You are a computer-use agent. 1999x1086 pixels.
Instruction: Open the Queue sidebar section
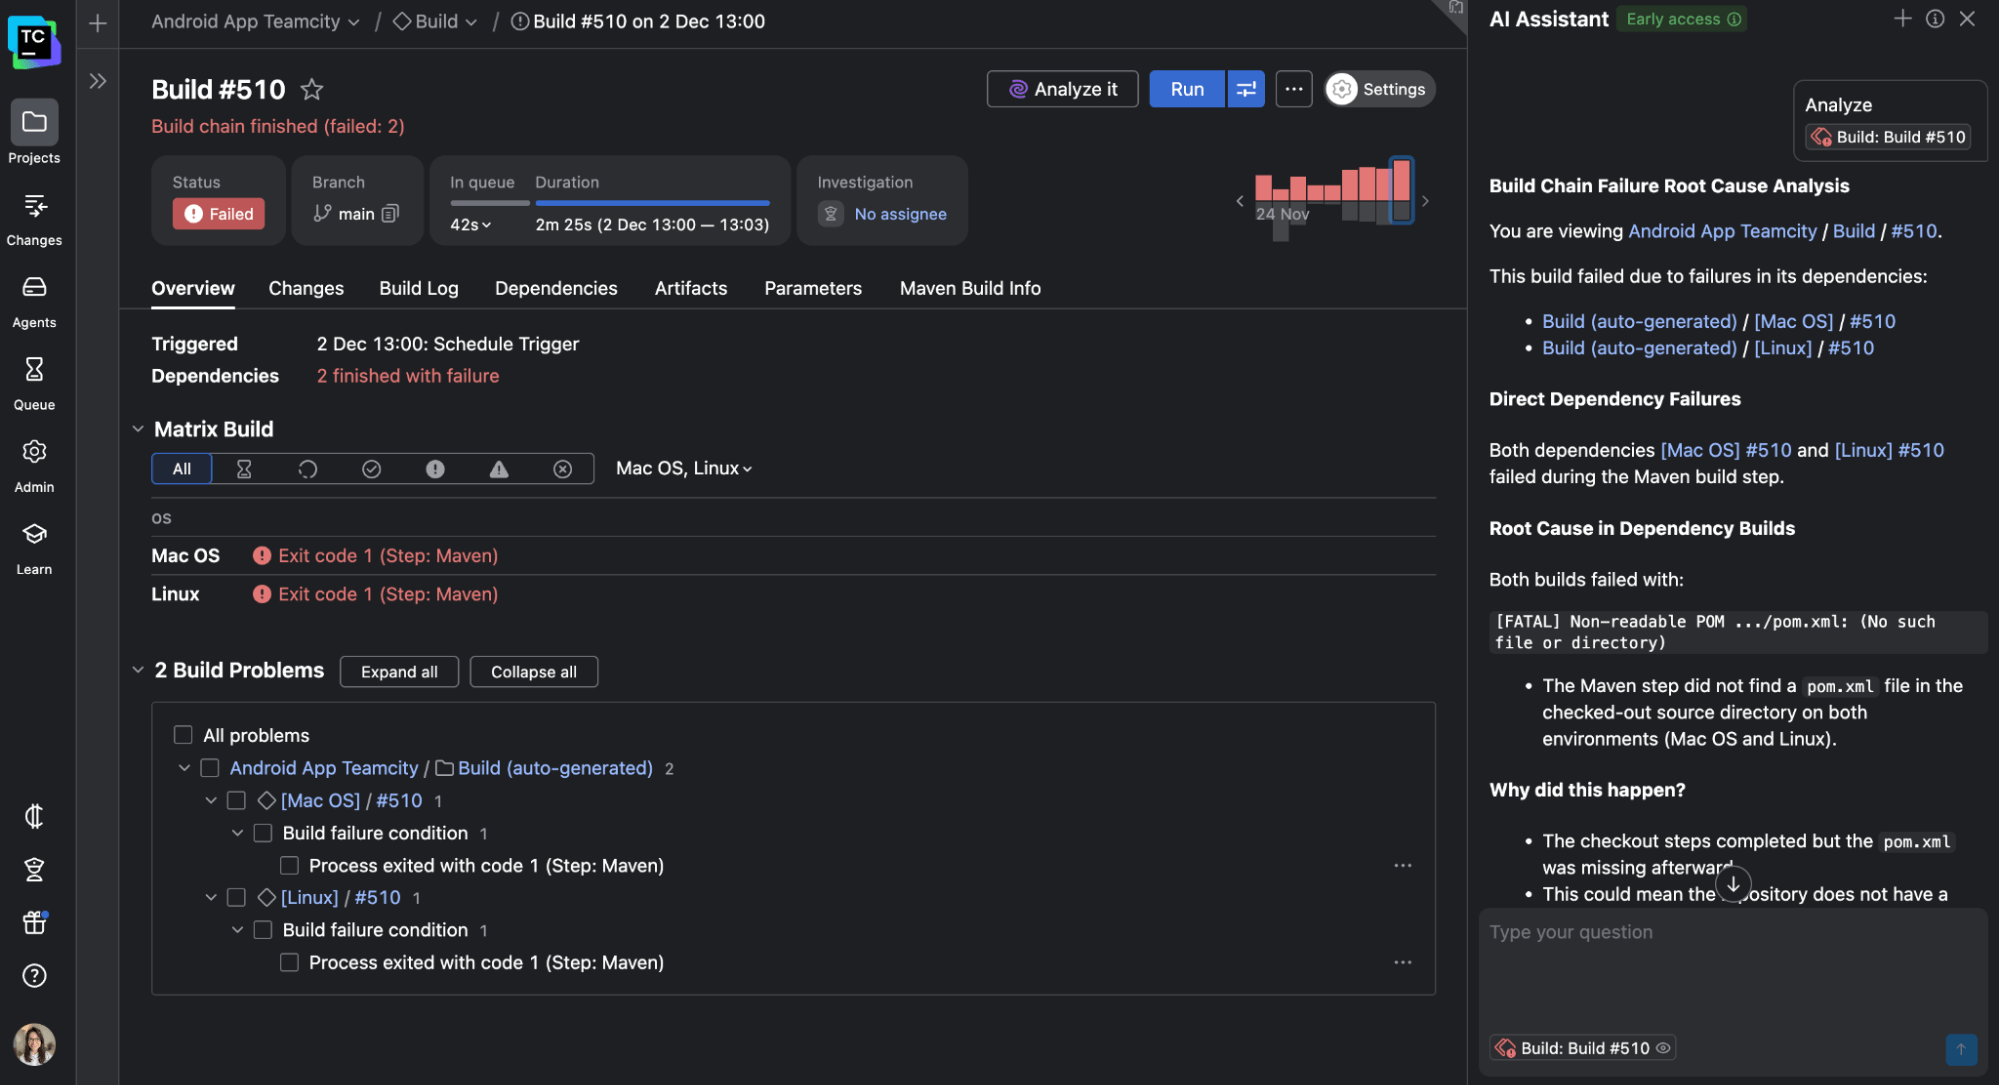click(34, 383)
